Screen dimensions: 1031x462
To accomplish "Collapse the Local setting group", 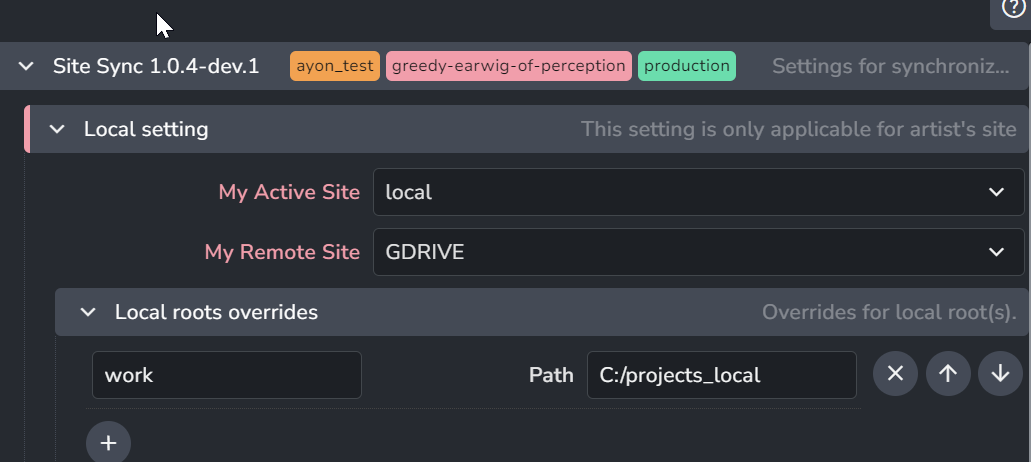I will point(57,129).
